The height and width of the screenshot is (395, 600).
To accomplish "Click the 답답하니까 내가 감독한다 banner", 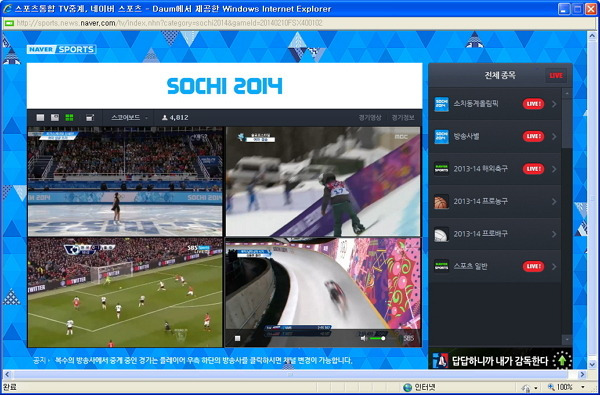I will pyautogui.click(x=501, y=360).
